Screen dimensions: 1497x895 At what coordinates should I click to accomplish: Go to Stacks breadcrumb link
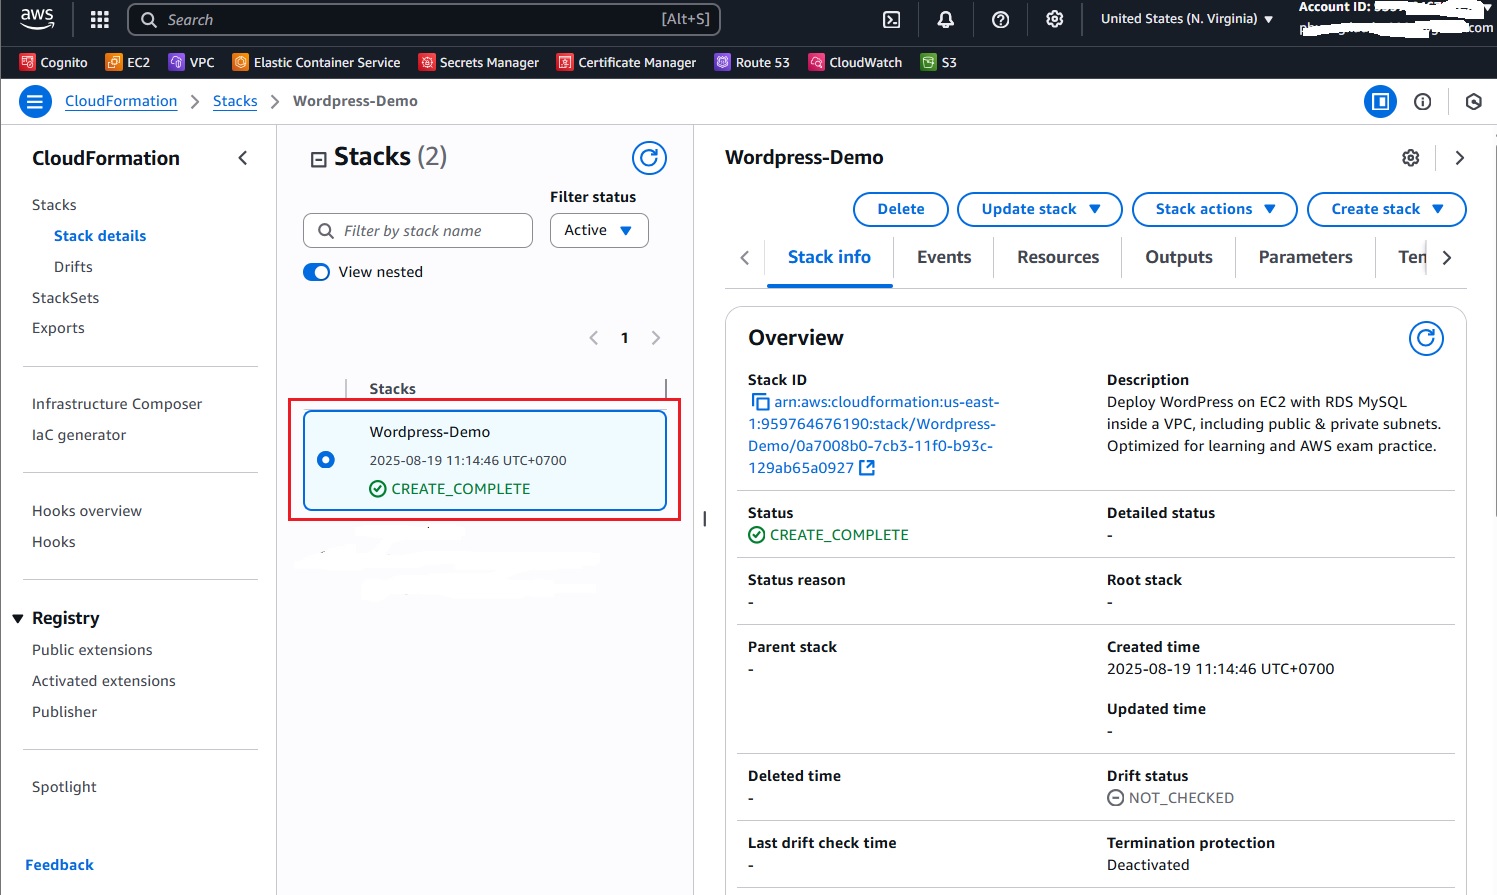tap(235, 101)
